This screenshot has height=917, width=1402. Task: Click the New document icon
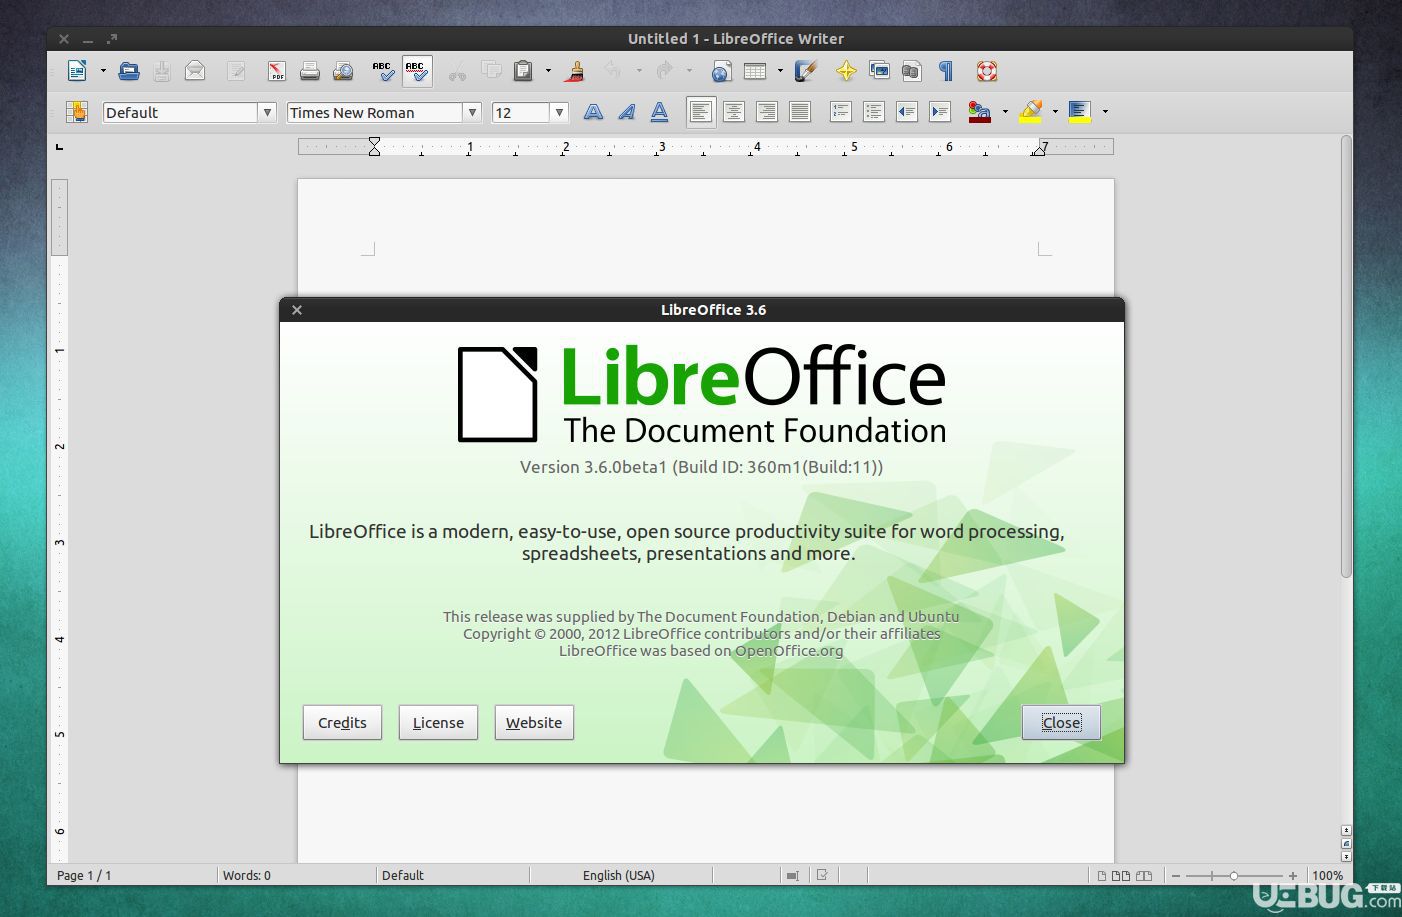click(x=77, y=71)
